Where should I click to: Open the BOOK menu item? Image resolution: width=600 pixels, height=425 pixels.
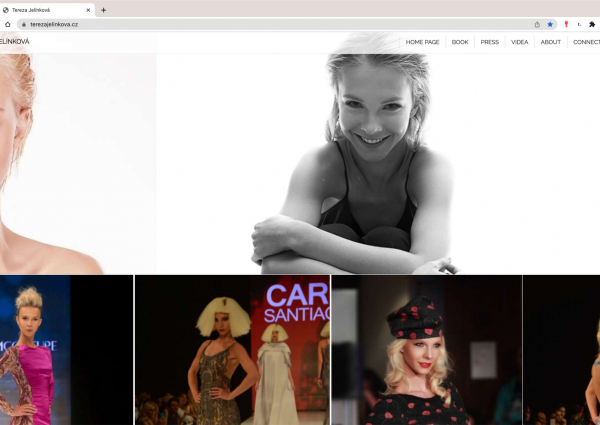(460, 42)
